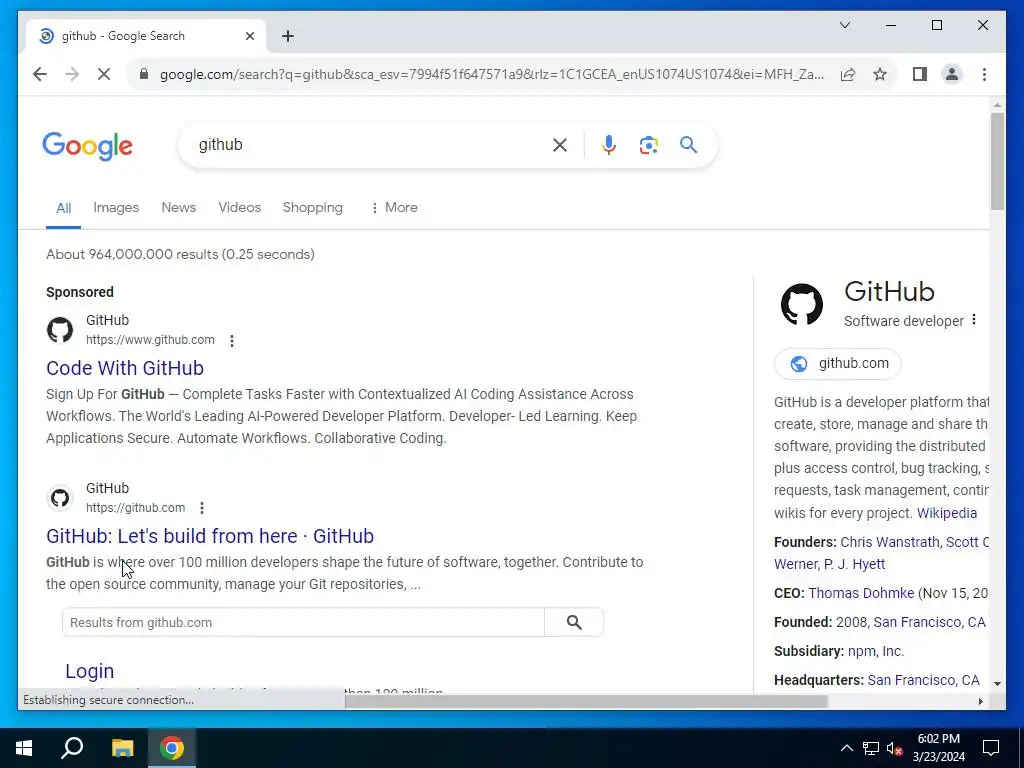Show hidden system tray icons

tap(846, 748)
